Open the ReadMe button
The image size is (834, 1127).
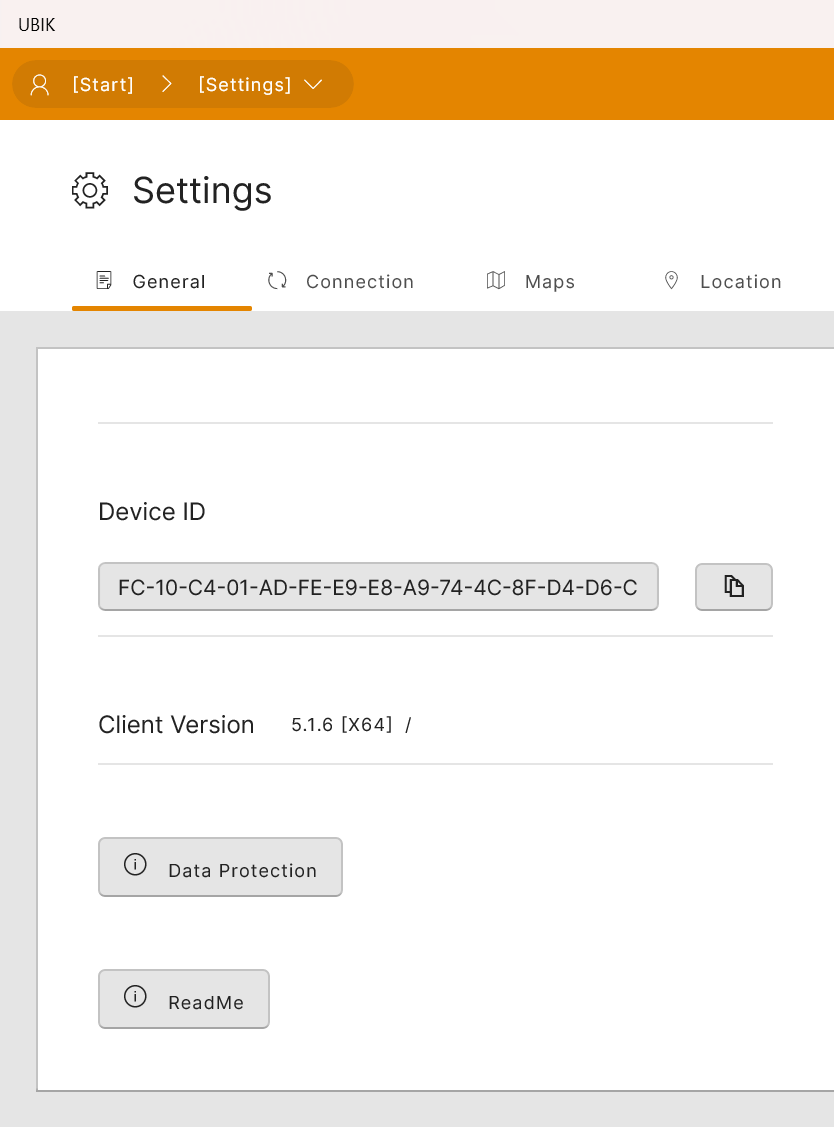[x=205, y=1002]
